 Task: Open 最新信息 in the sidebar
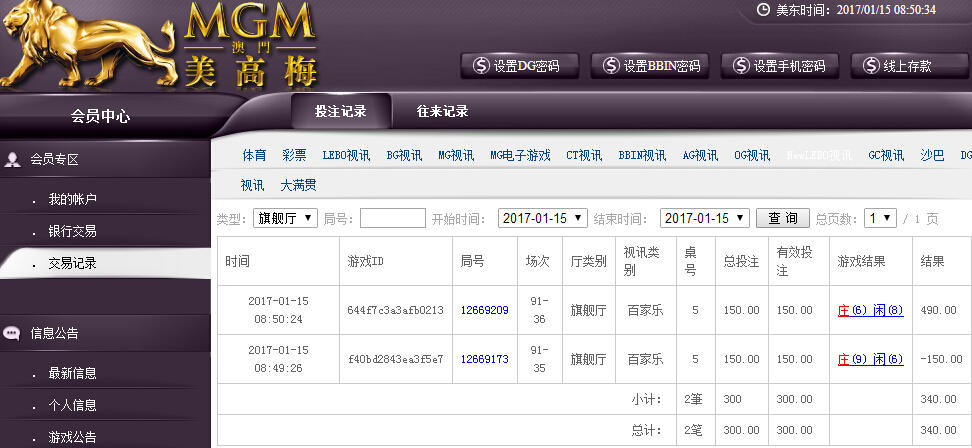coord(73,374)
